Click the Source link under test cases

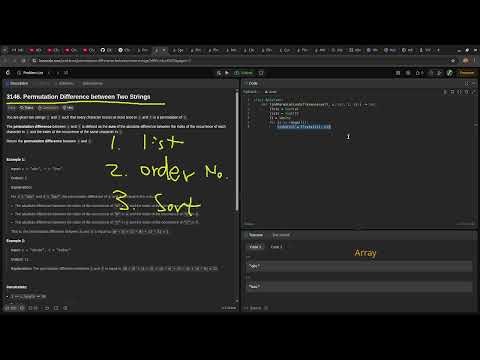pos(256,308)
